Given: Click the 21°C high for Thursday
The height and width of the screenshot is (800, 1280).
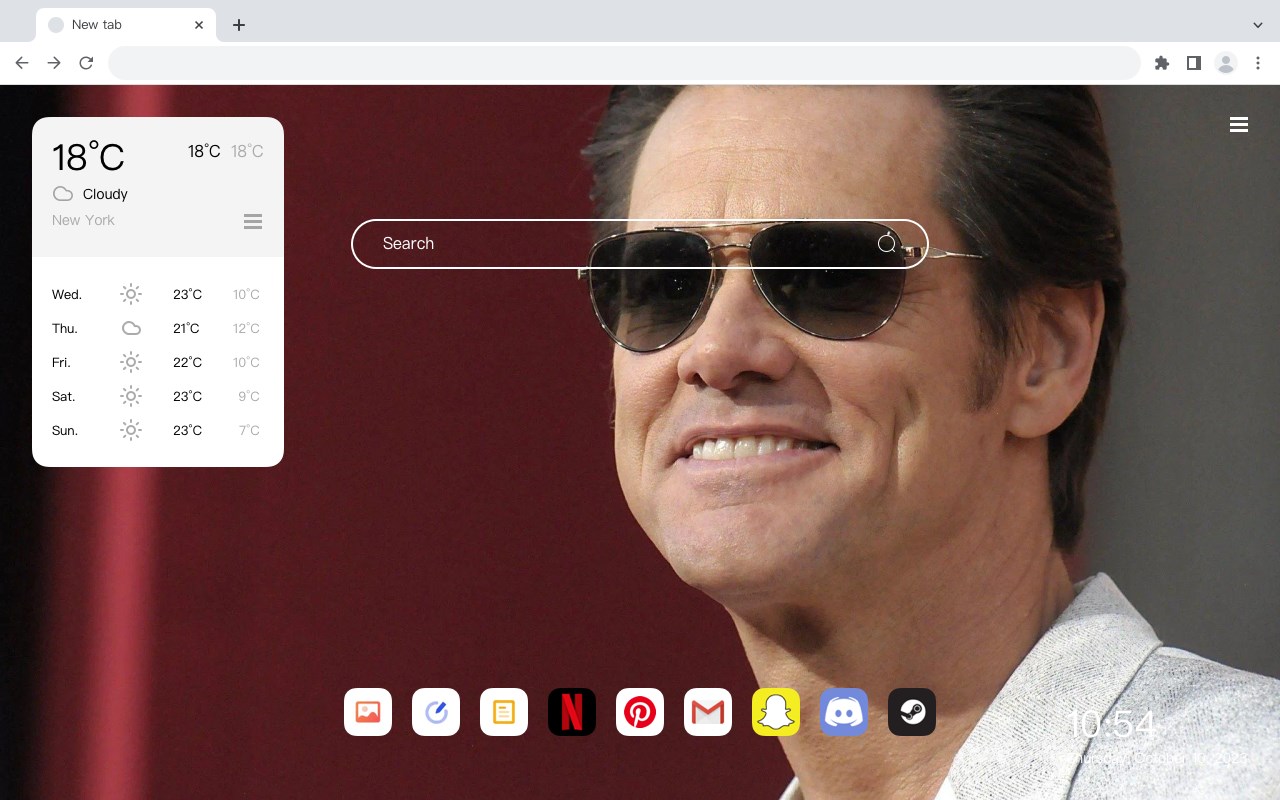Looking at the screenshot, I should [187, 328].
